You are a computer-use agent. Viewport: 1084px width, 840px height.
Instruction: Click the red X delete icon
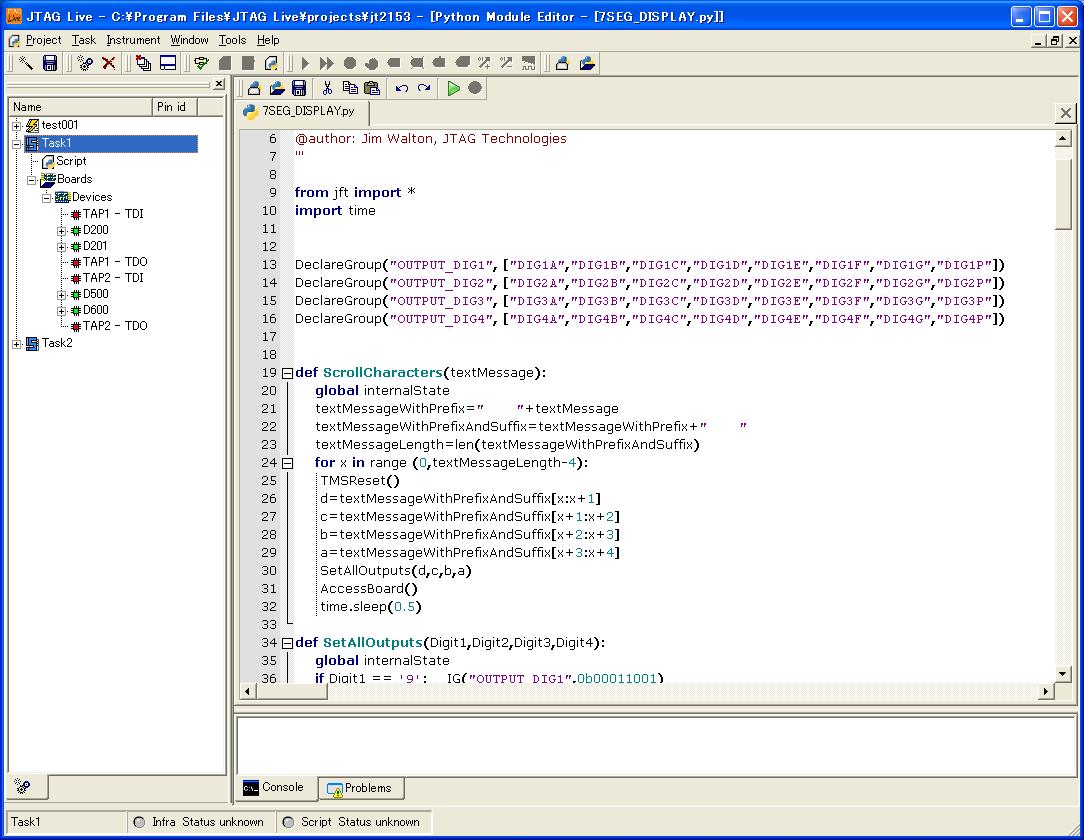pos(109,64)
